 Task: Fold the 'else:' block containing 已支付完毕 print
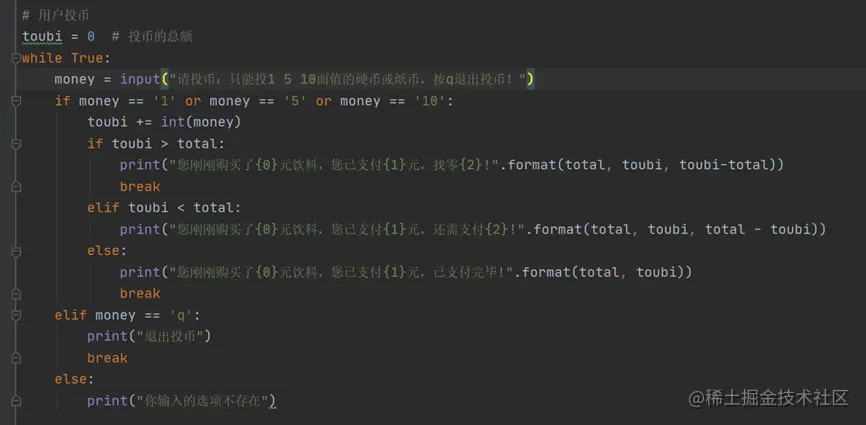[x=16, y=251]
